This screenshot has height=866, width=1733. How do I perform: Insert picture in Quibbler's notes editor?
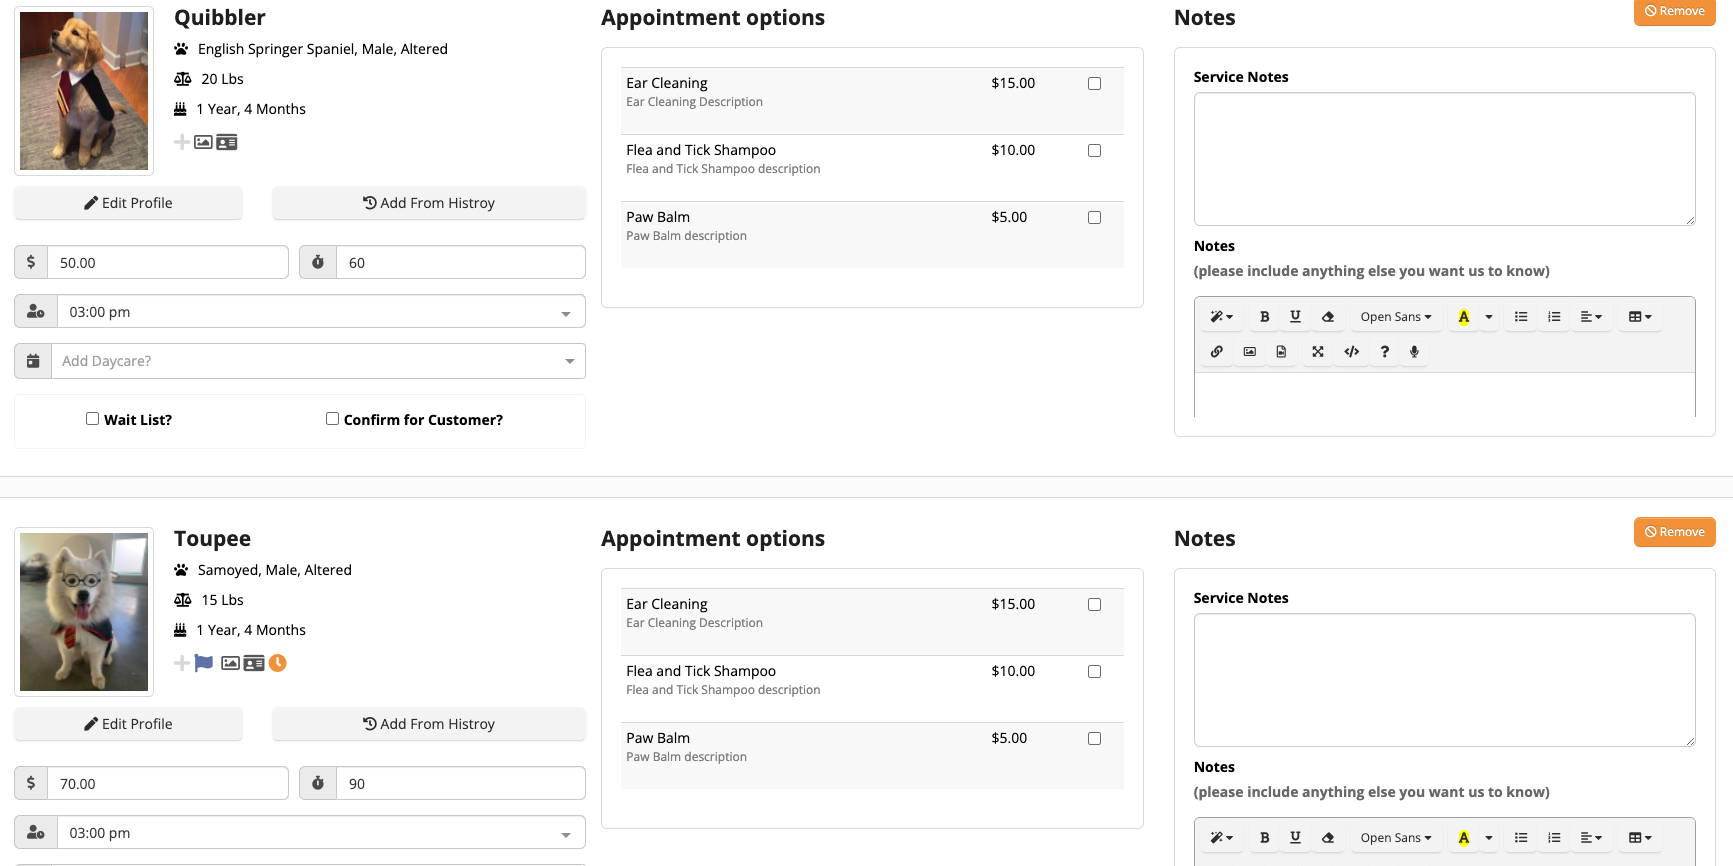[x=1250, y=352]
